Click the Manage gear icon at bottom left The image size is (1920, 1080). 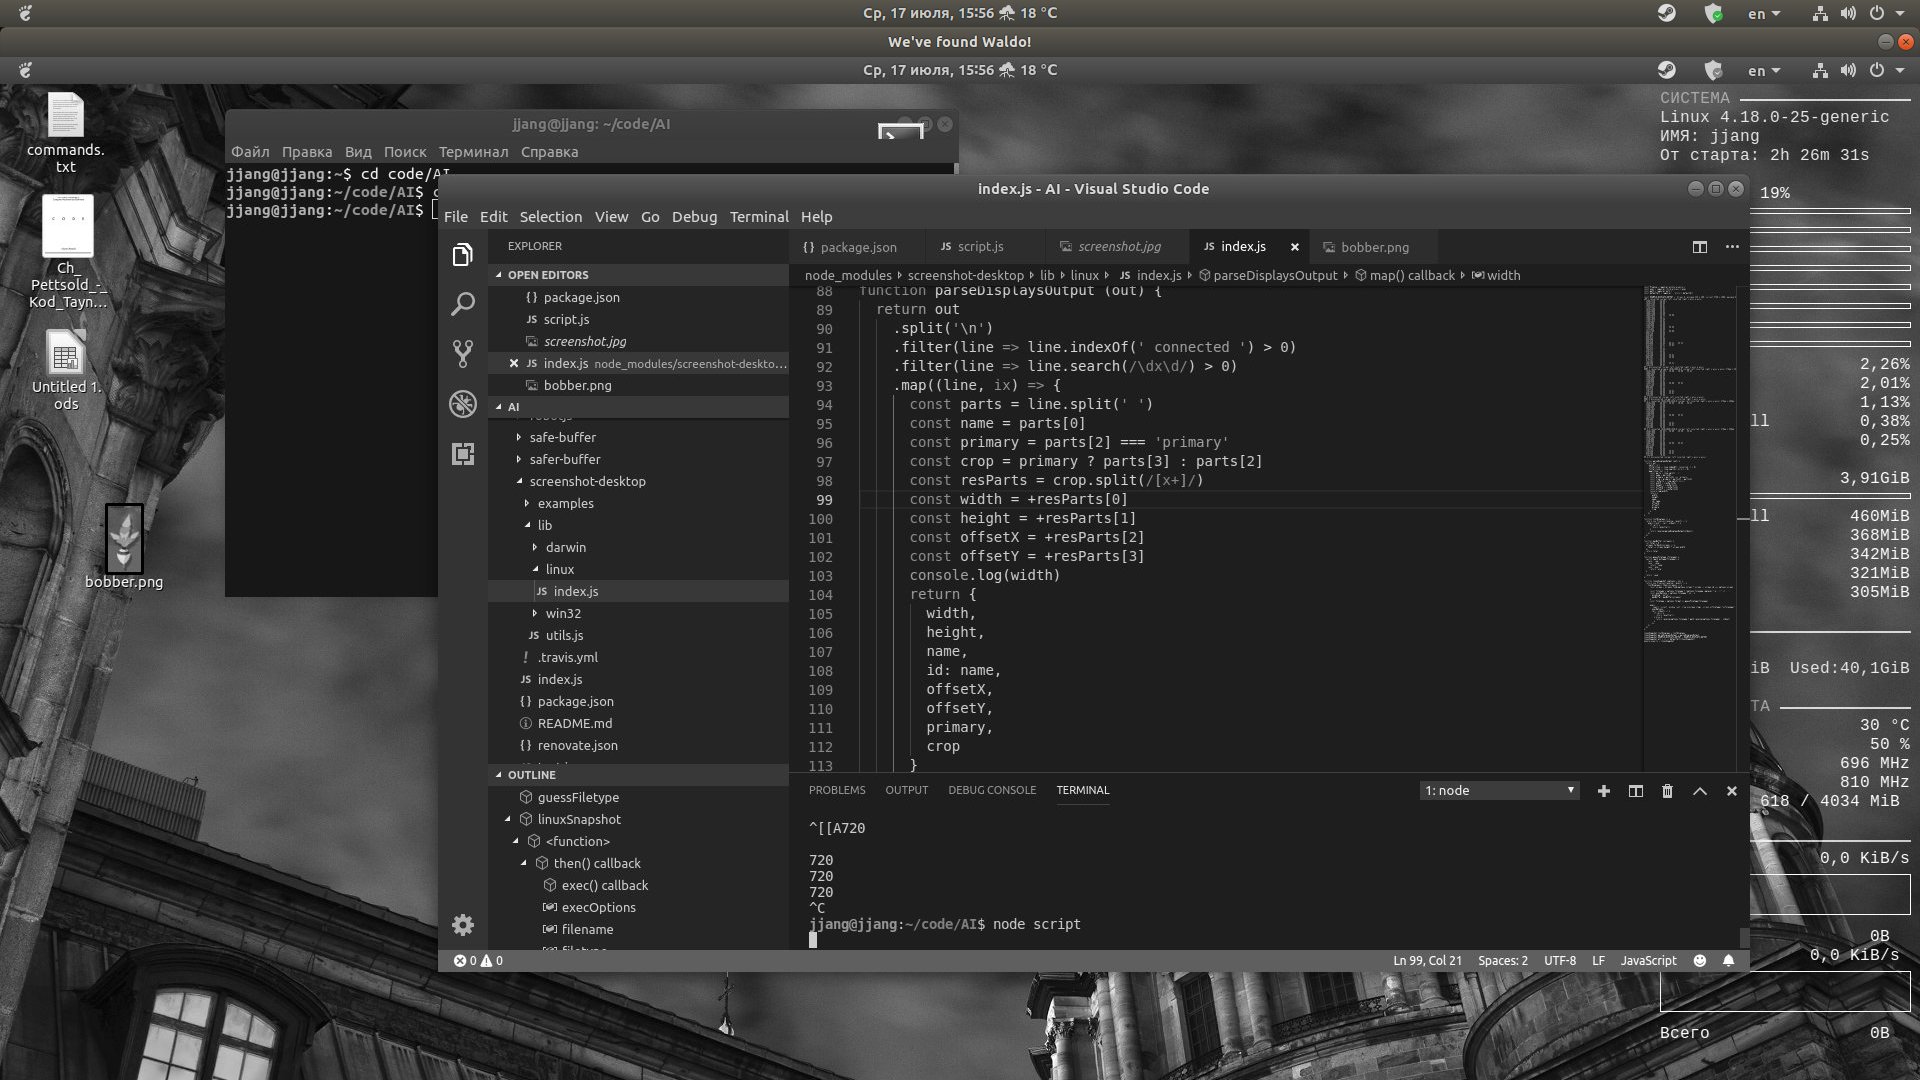point(462,925)
